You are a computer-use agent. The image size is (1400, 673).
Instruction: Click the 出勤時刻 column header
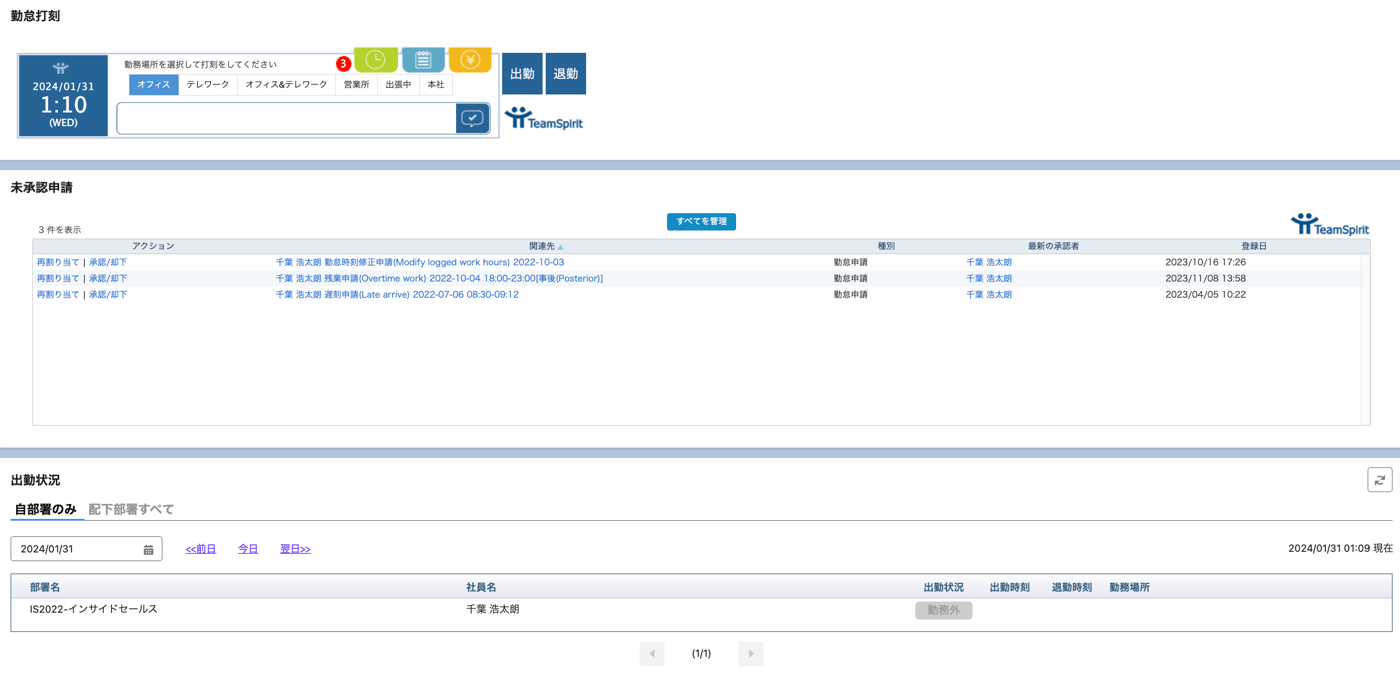1009,588
